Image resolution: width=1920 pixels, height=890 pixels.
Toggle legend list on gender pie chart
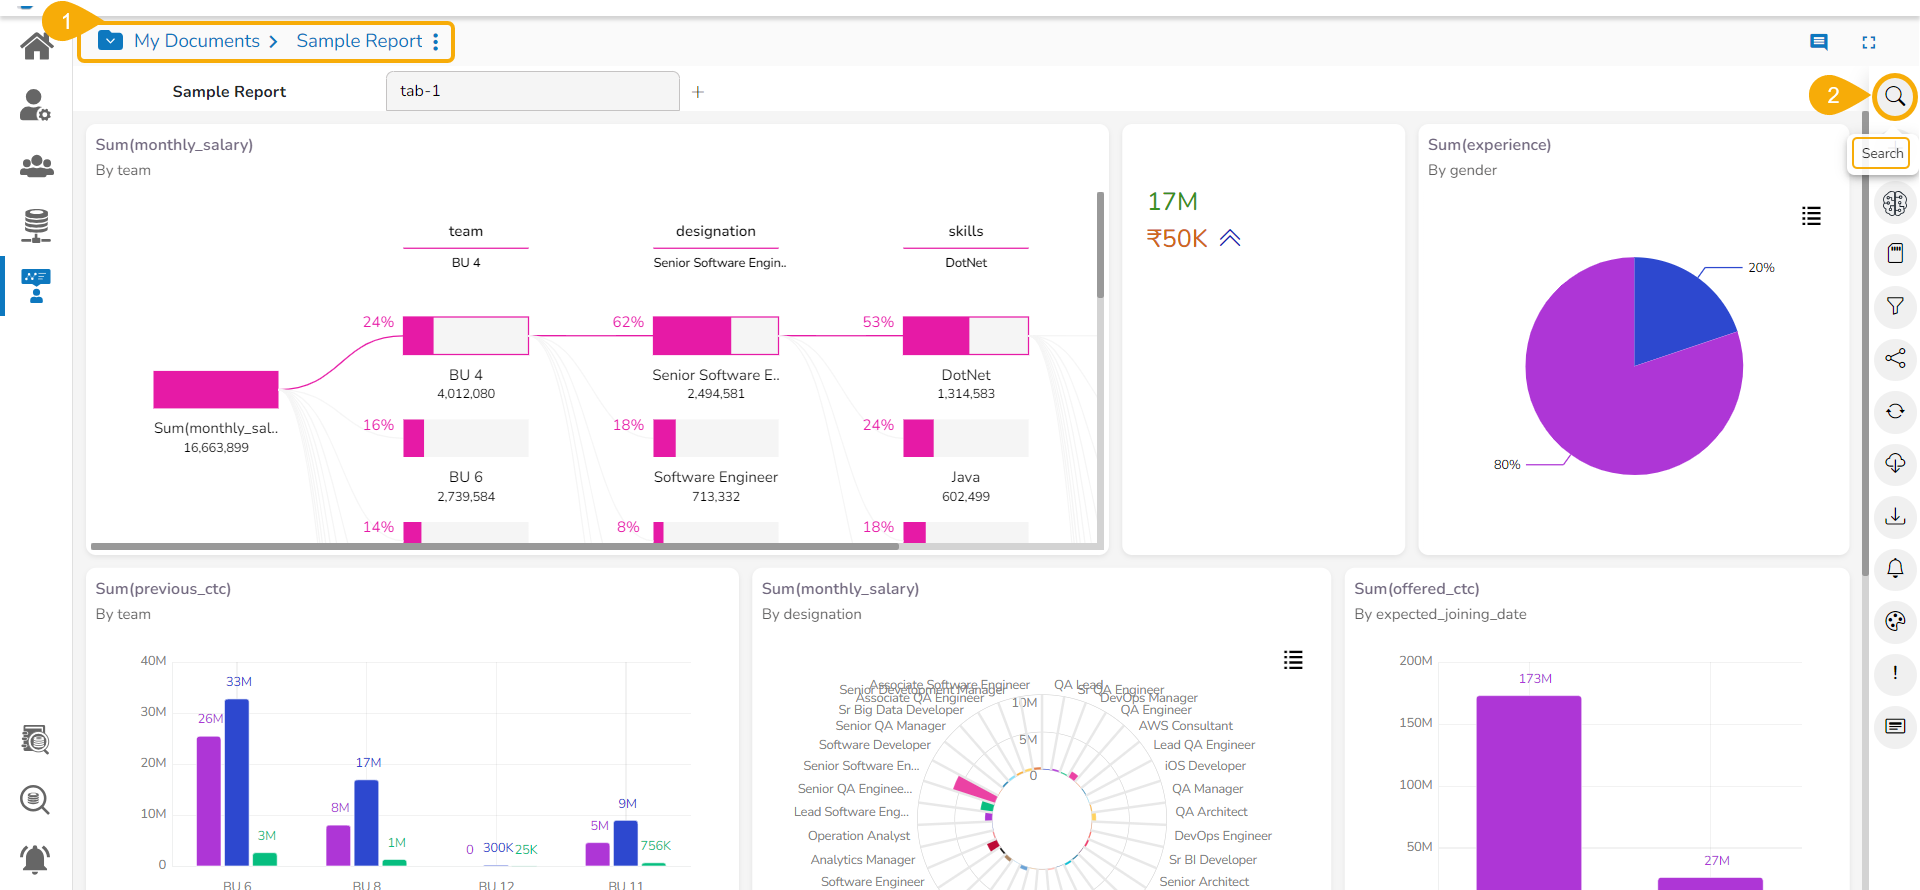1811,216
